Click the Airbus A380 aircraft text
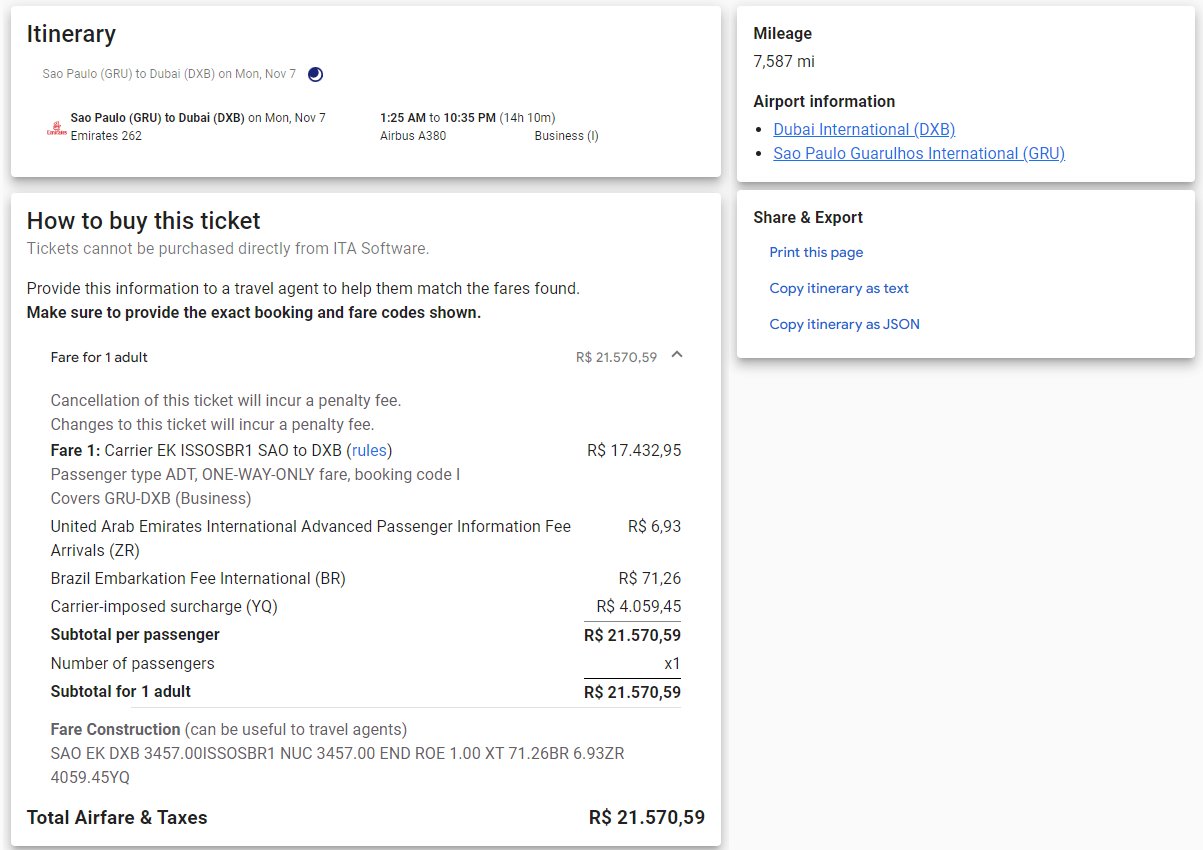The image size is (1203, 850). (x=413, y=136)
